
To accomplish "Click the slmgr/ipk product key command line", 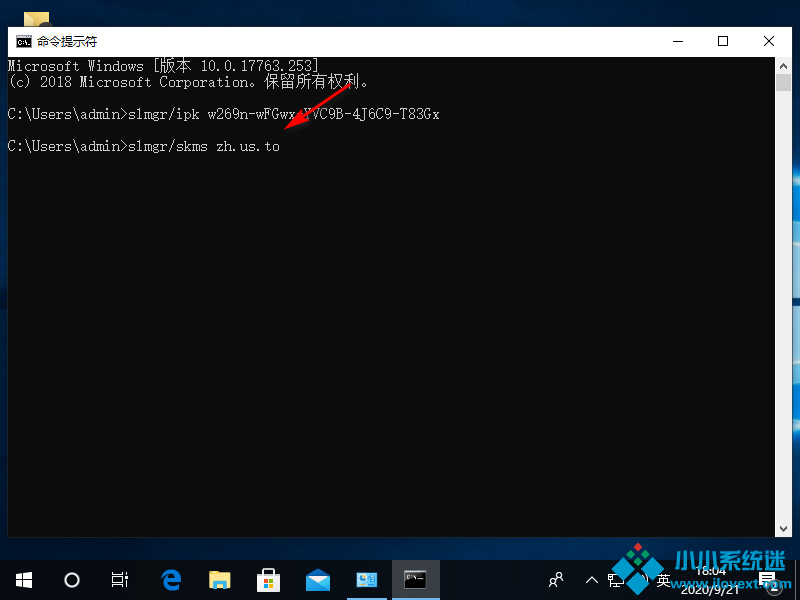I will (x=223, y=114).
